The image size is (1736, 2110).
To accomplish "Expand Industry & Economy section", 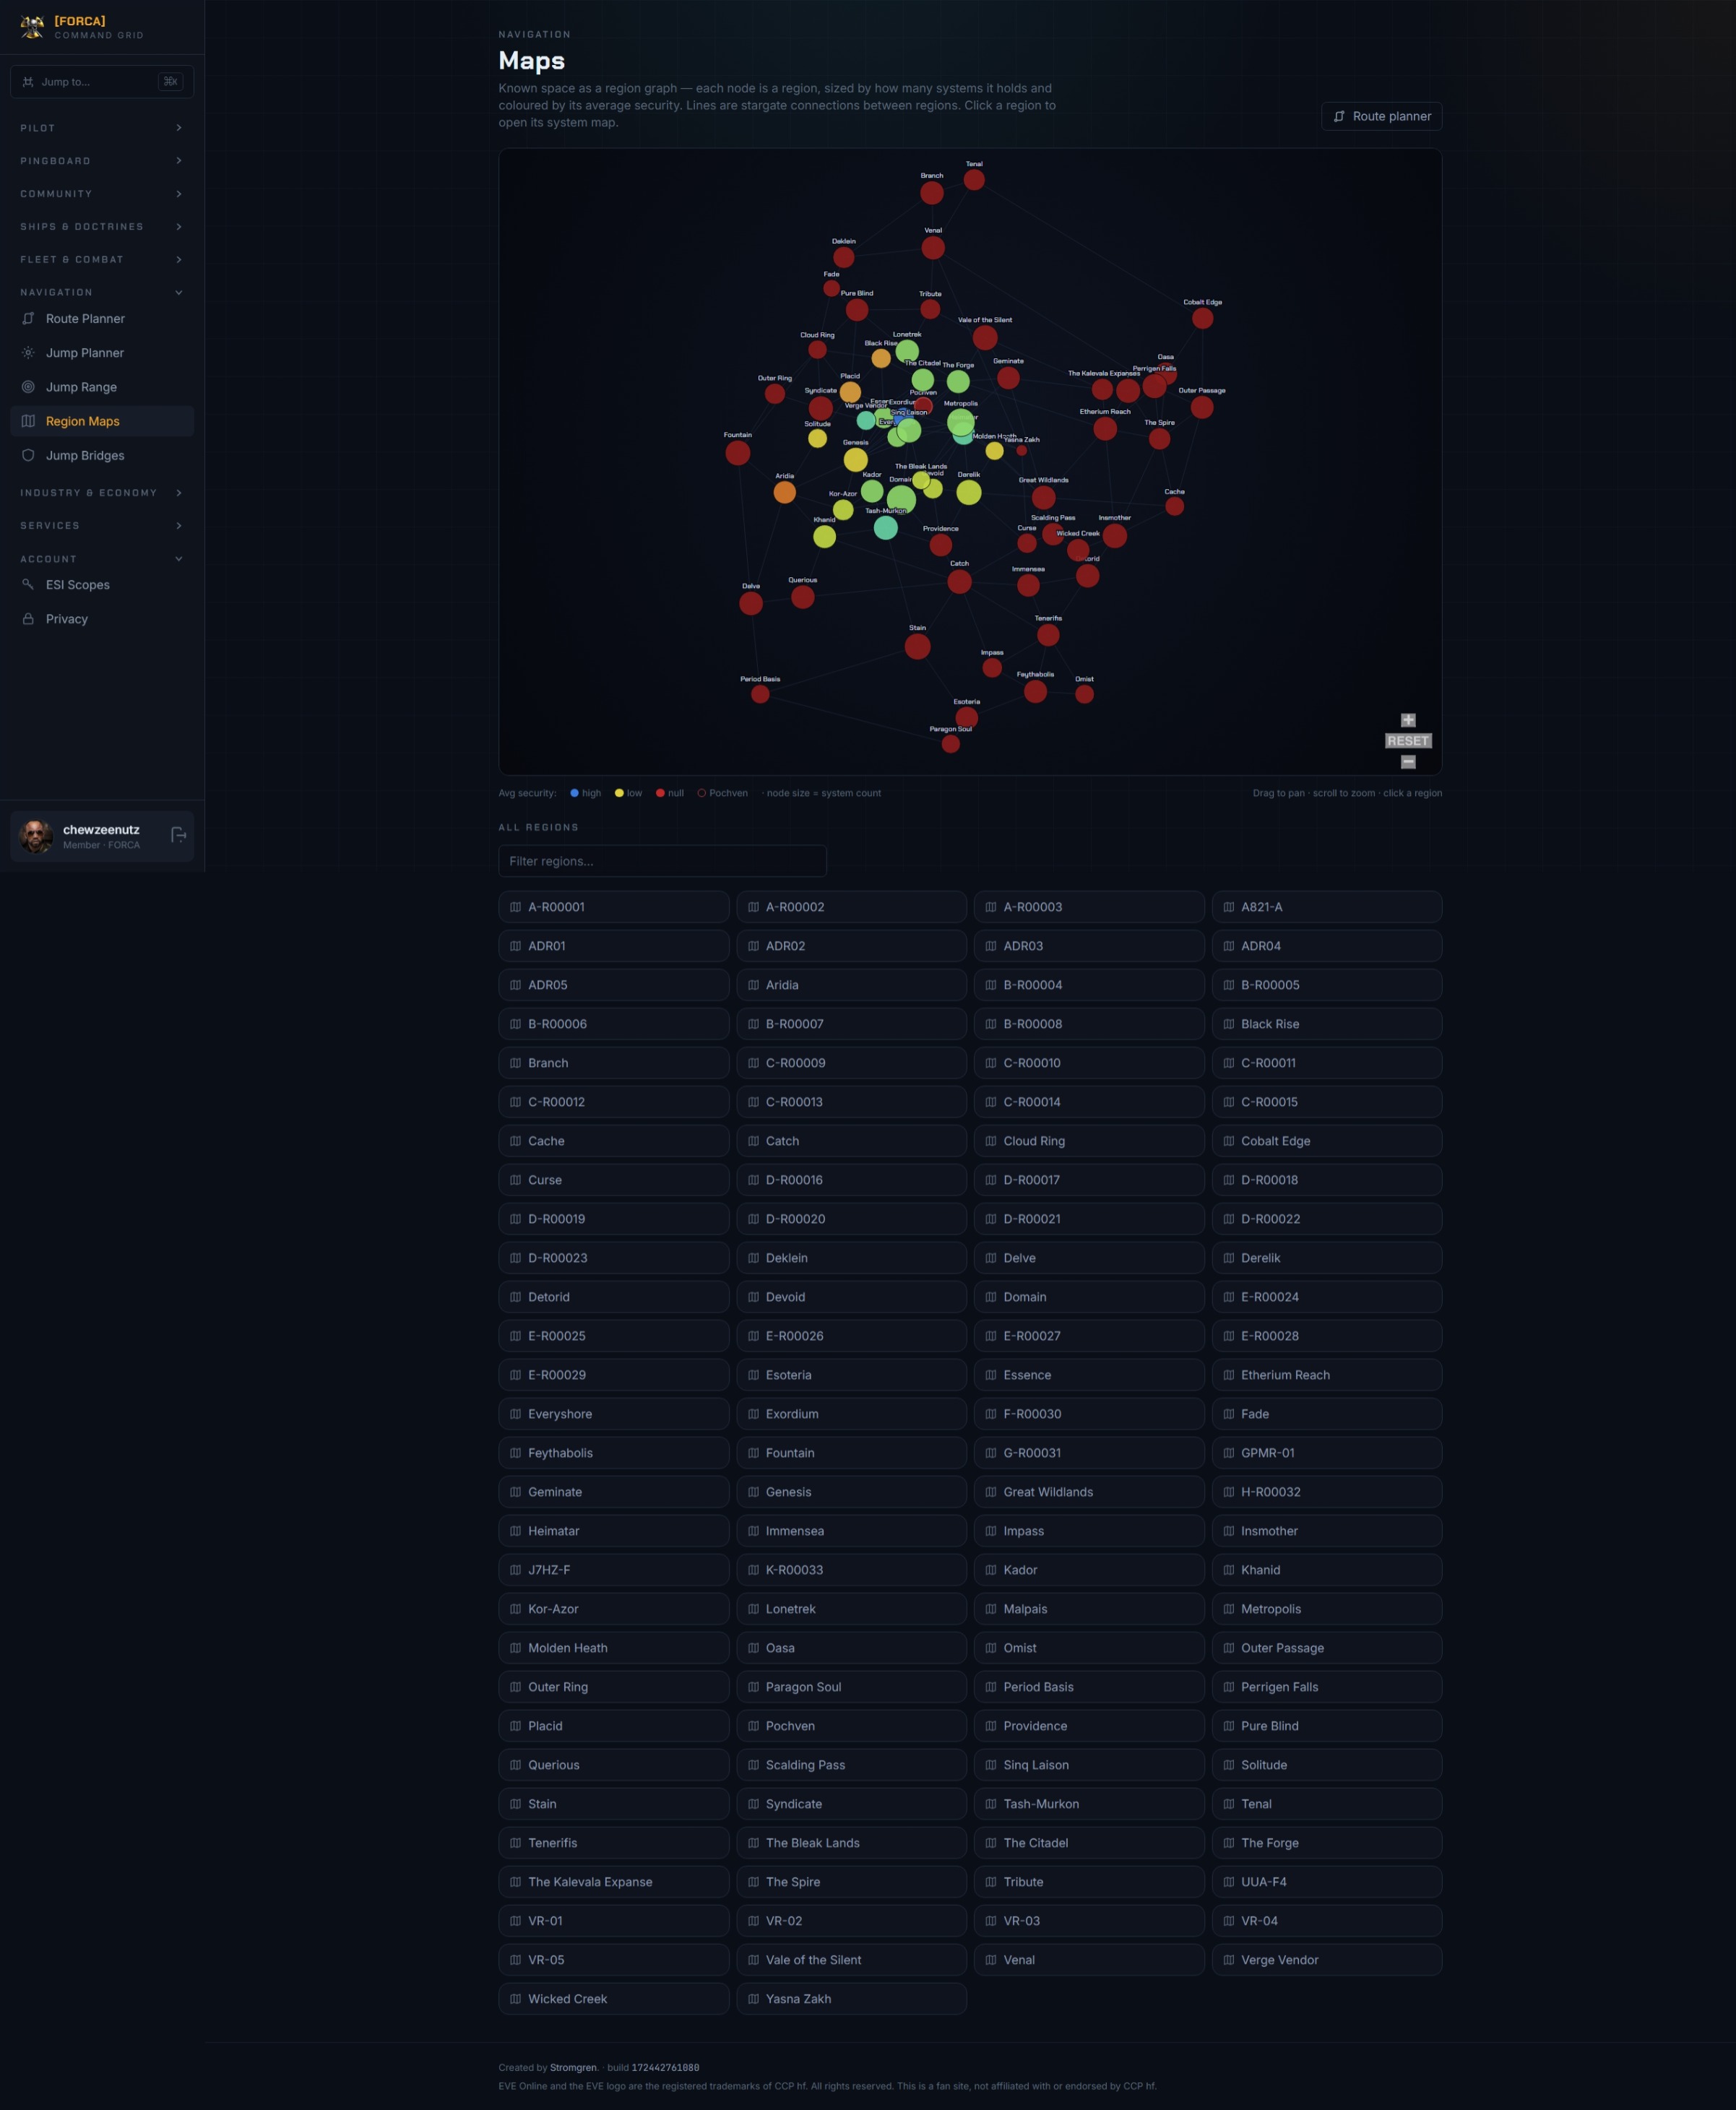I will [102, 493].
